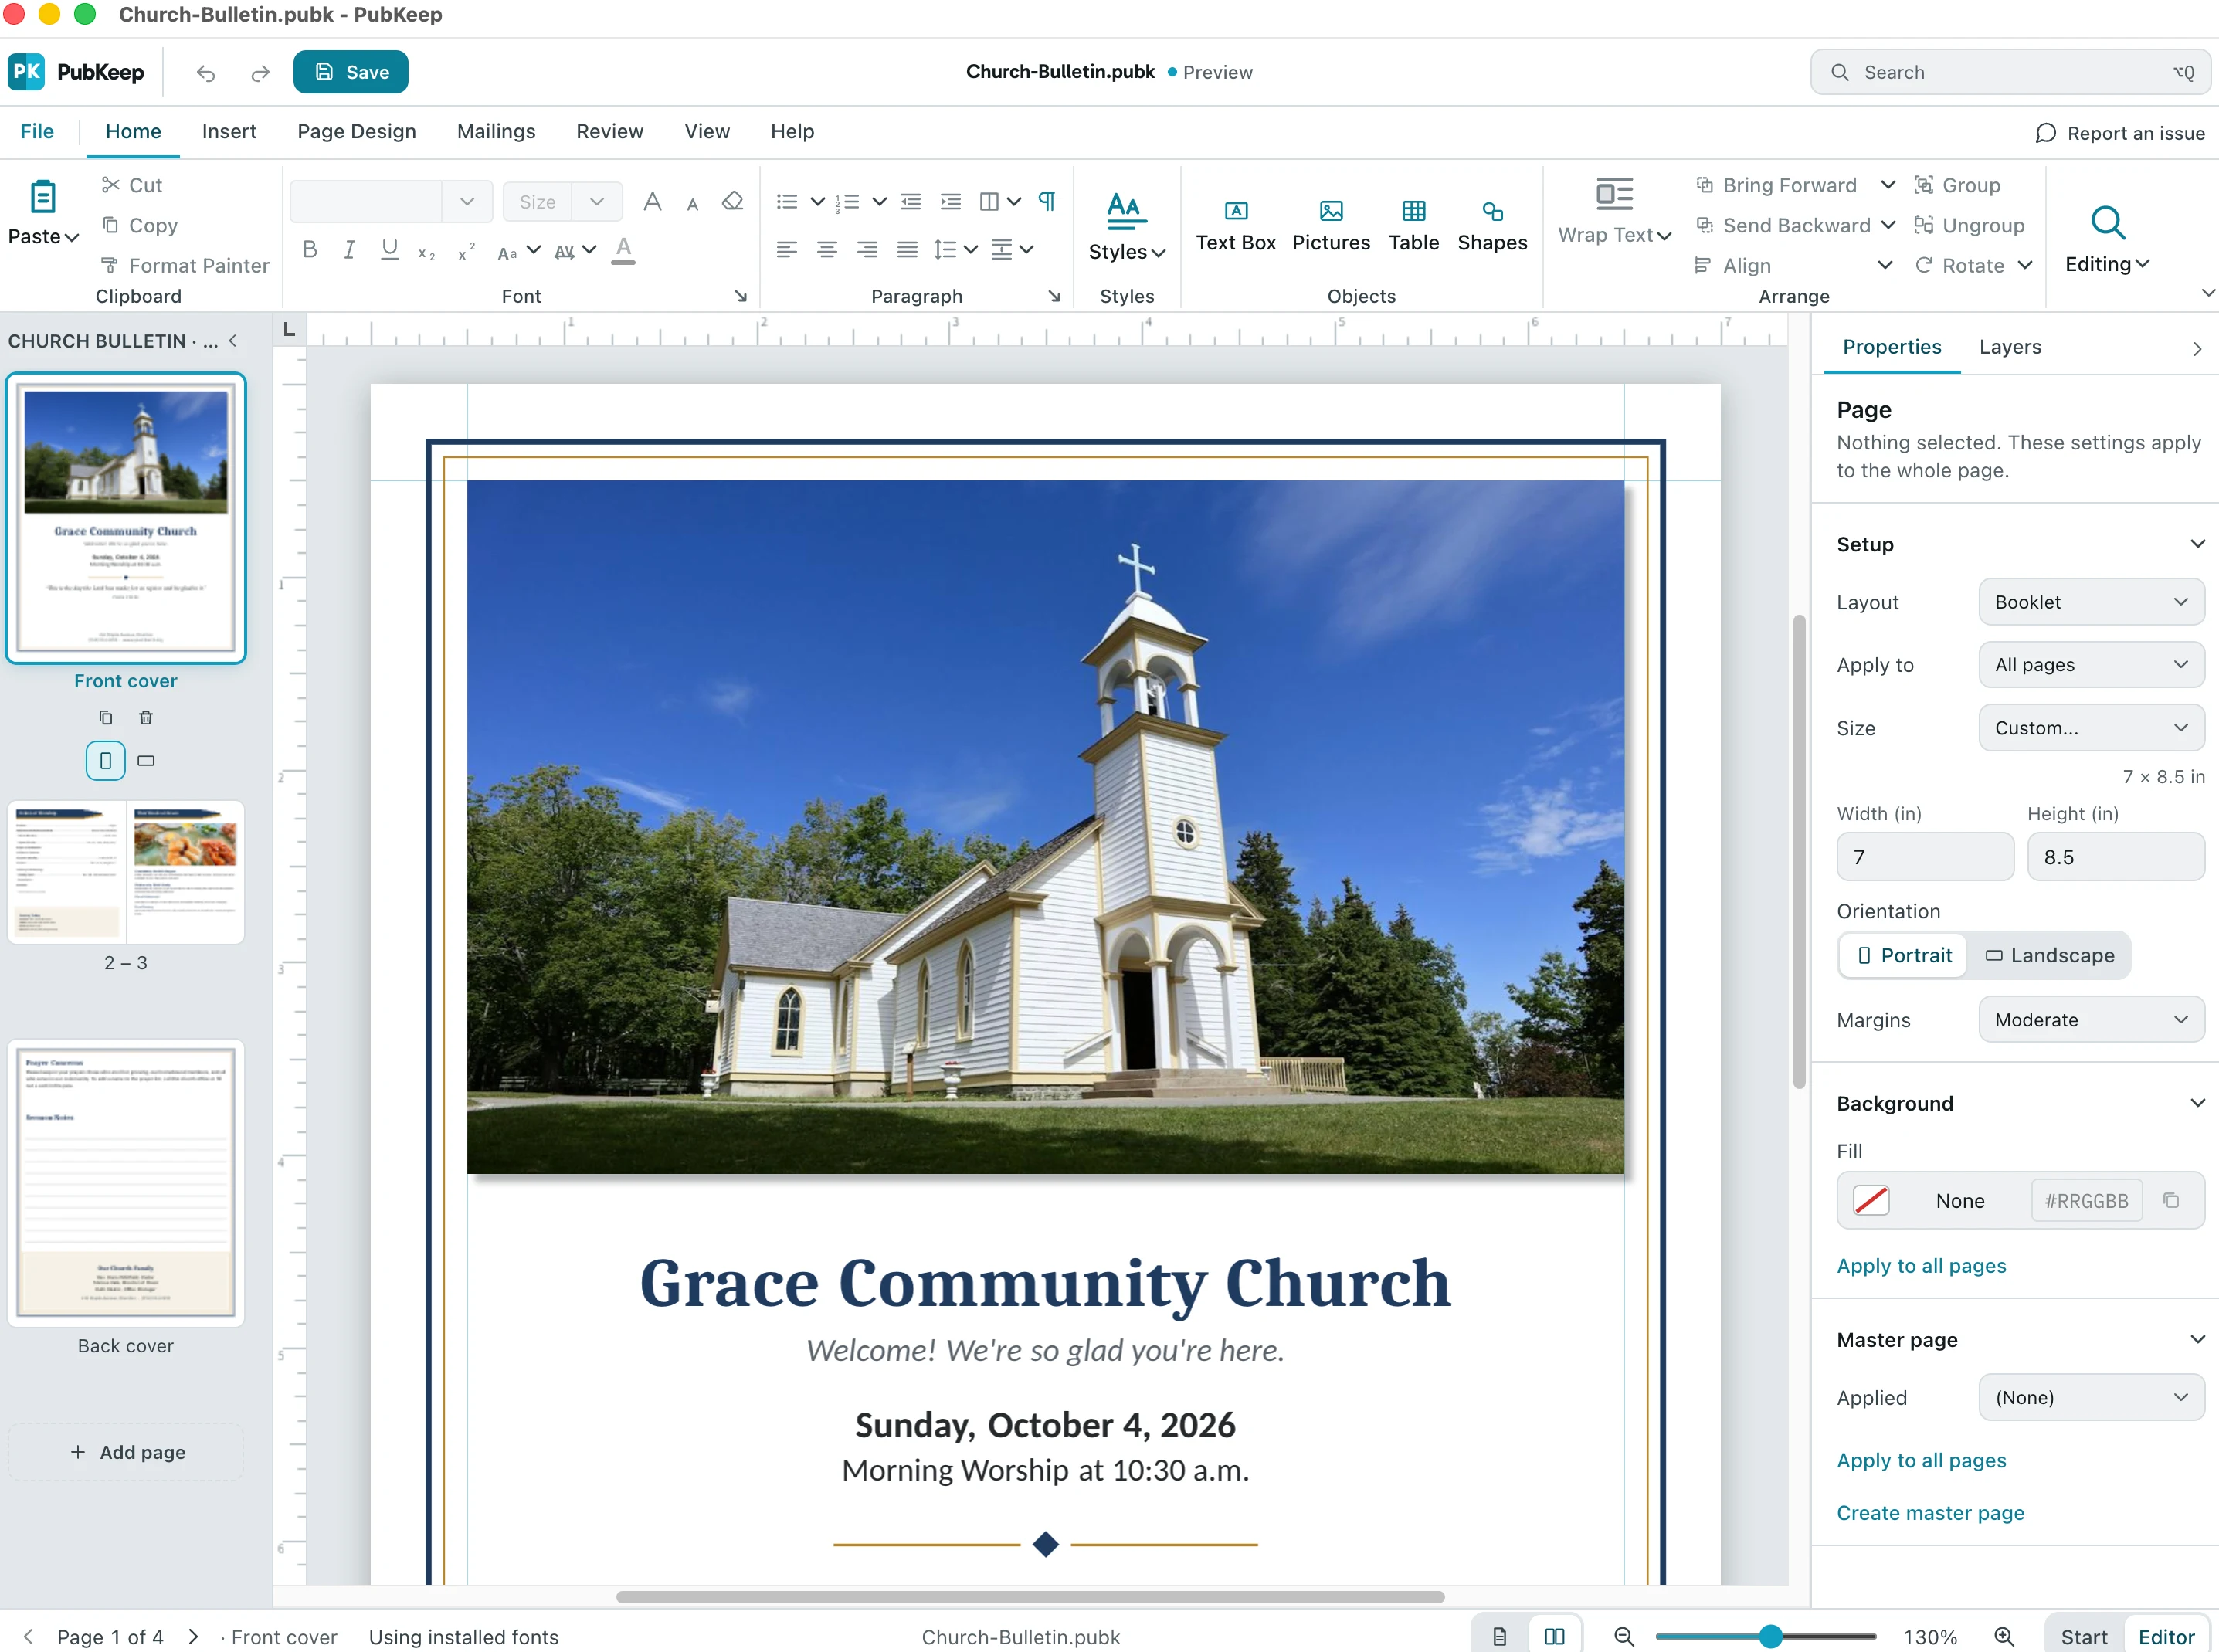
Task: Click the Zoom in magnifier icon
Action: click(2003, 1636)
